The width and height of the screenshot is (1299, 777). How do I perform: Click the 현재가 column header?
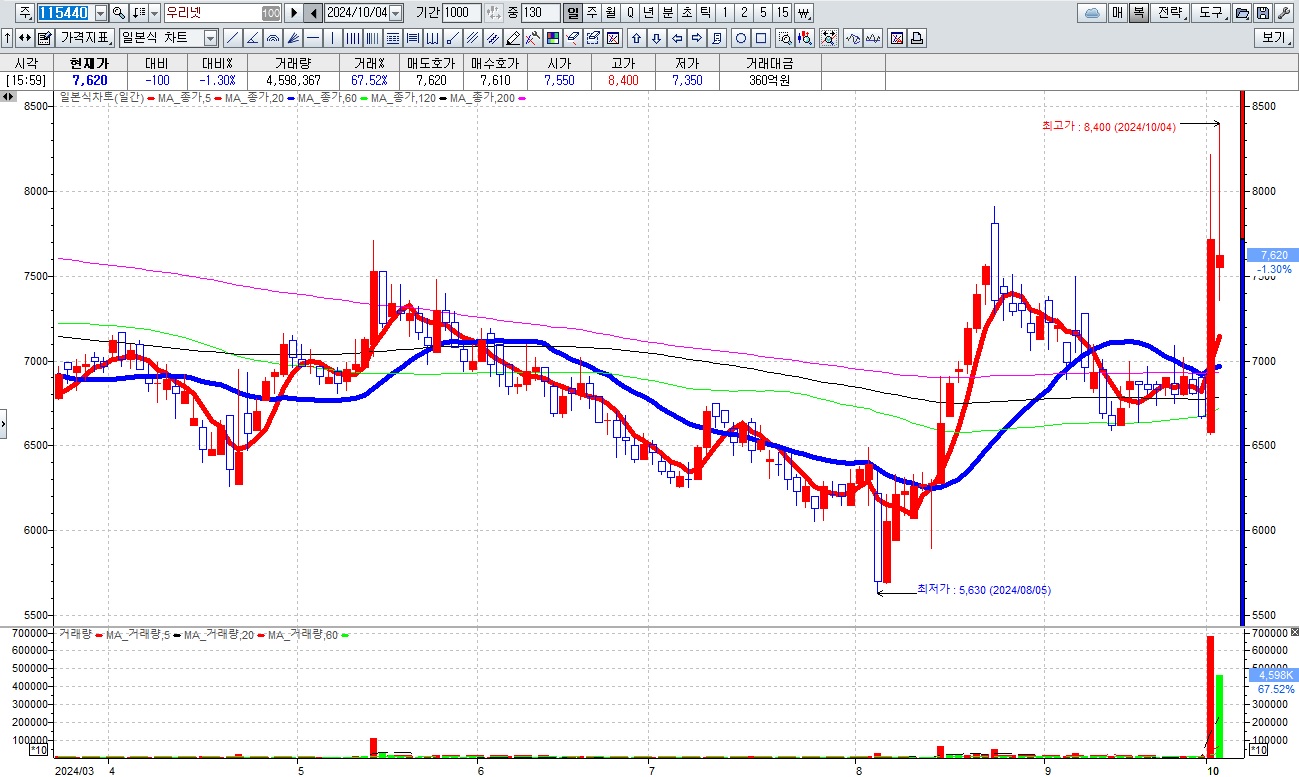[89, 63]
